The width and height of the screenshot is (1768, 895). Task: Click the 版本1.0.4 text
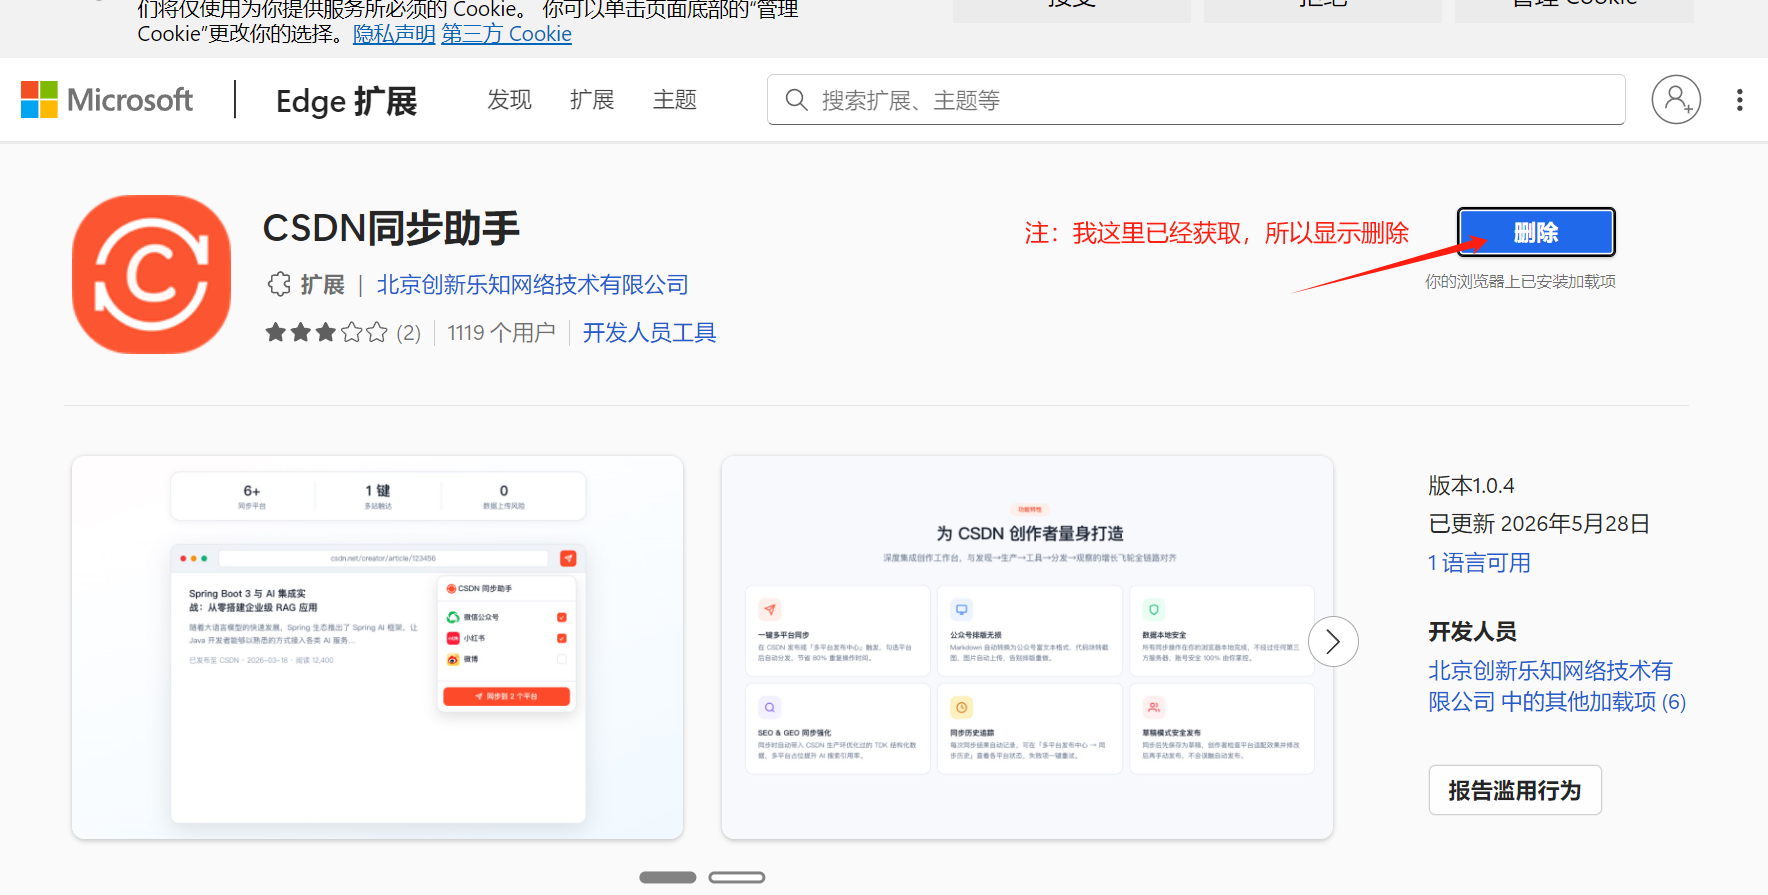click(1471, 486)
